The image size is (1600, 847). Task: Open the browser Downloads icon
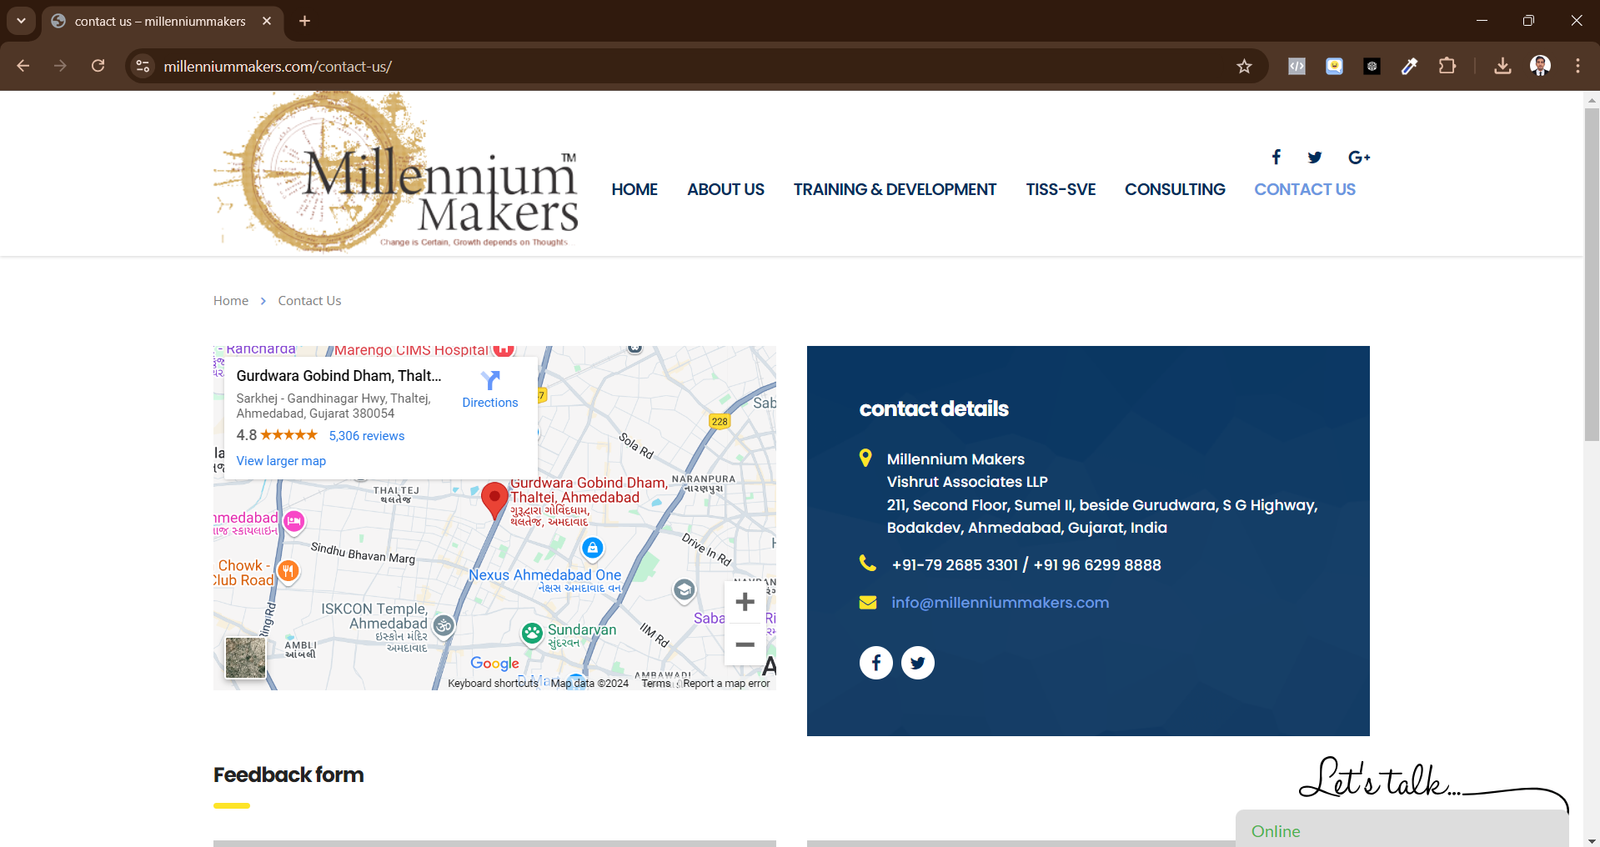pos(1502,66)
